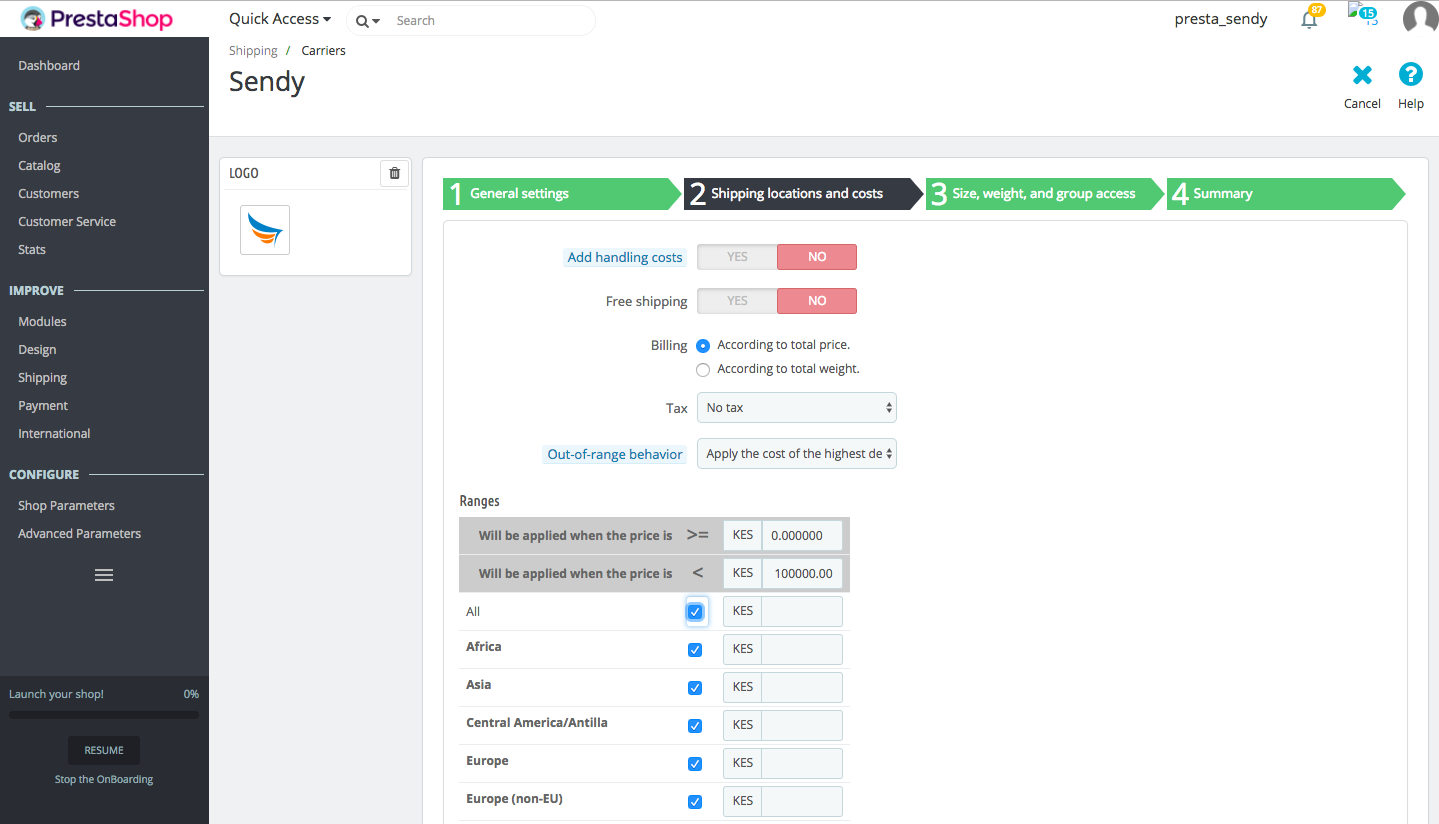Collapse the sidebar with hamburger icon
This screenshot has height=824, width=1439.
104,575
